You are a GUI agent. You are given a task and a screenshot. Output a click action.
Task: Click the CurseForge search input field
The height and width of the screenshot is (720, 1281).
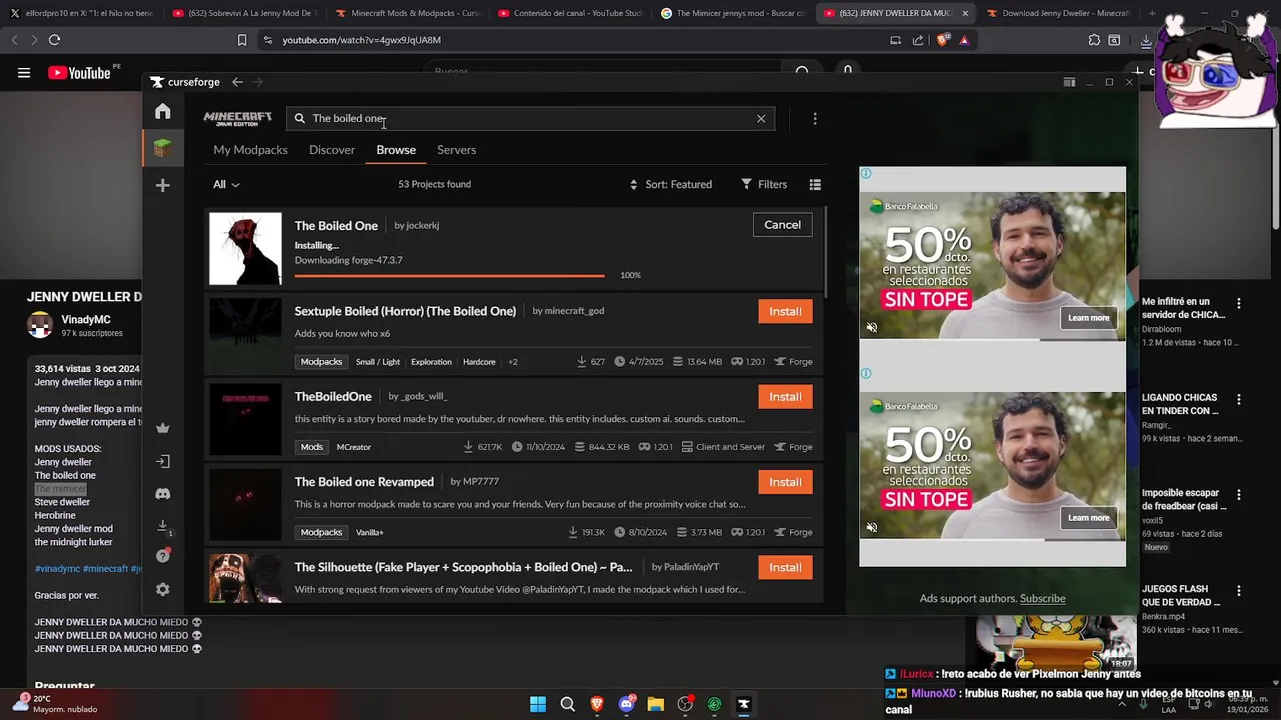pyautogui.click(x=530, y=118)
